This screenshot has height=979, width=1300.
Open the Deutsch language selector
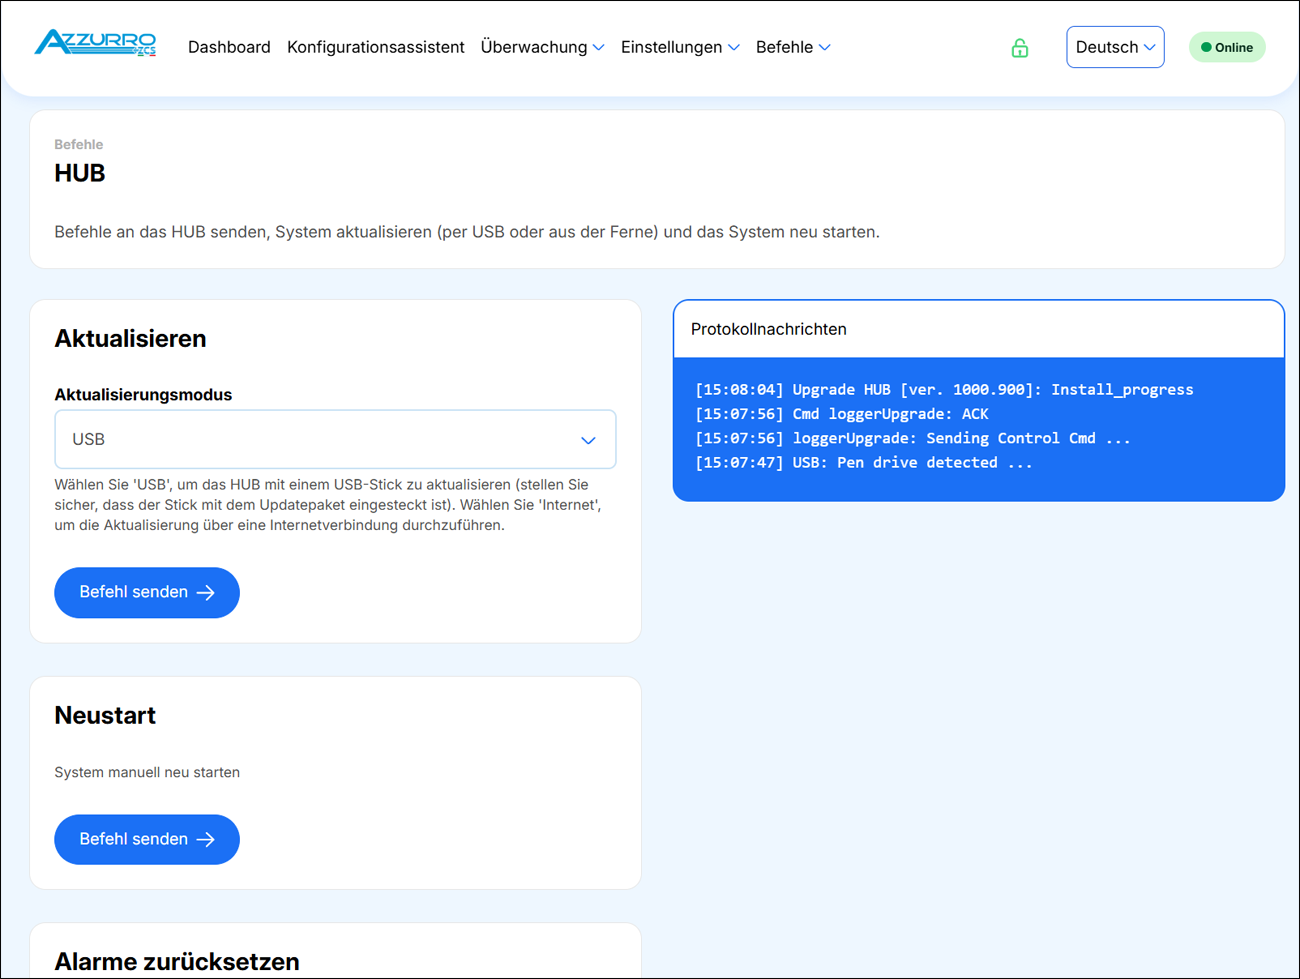pos(1115,47)
